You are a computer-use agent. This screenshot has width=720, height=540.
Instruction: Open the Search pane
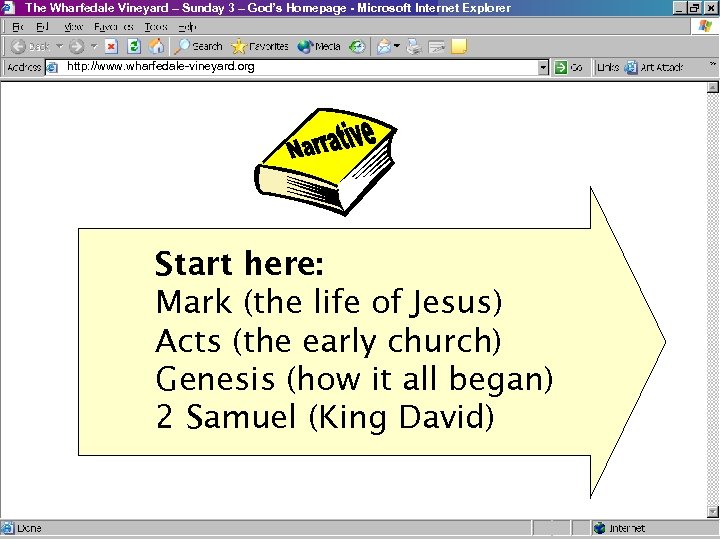point(198,46)
